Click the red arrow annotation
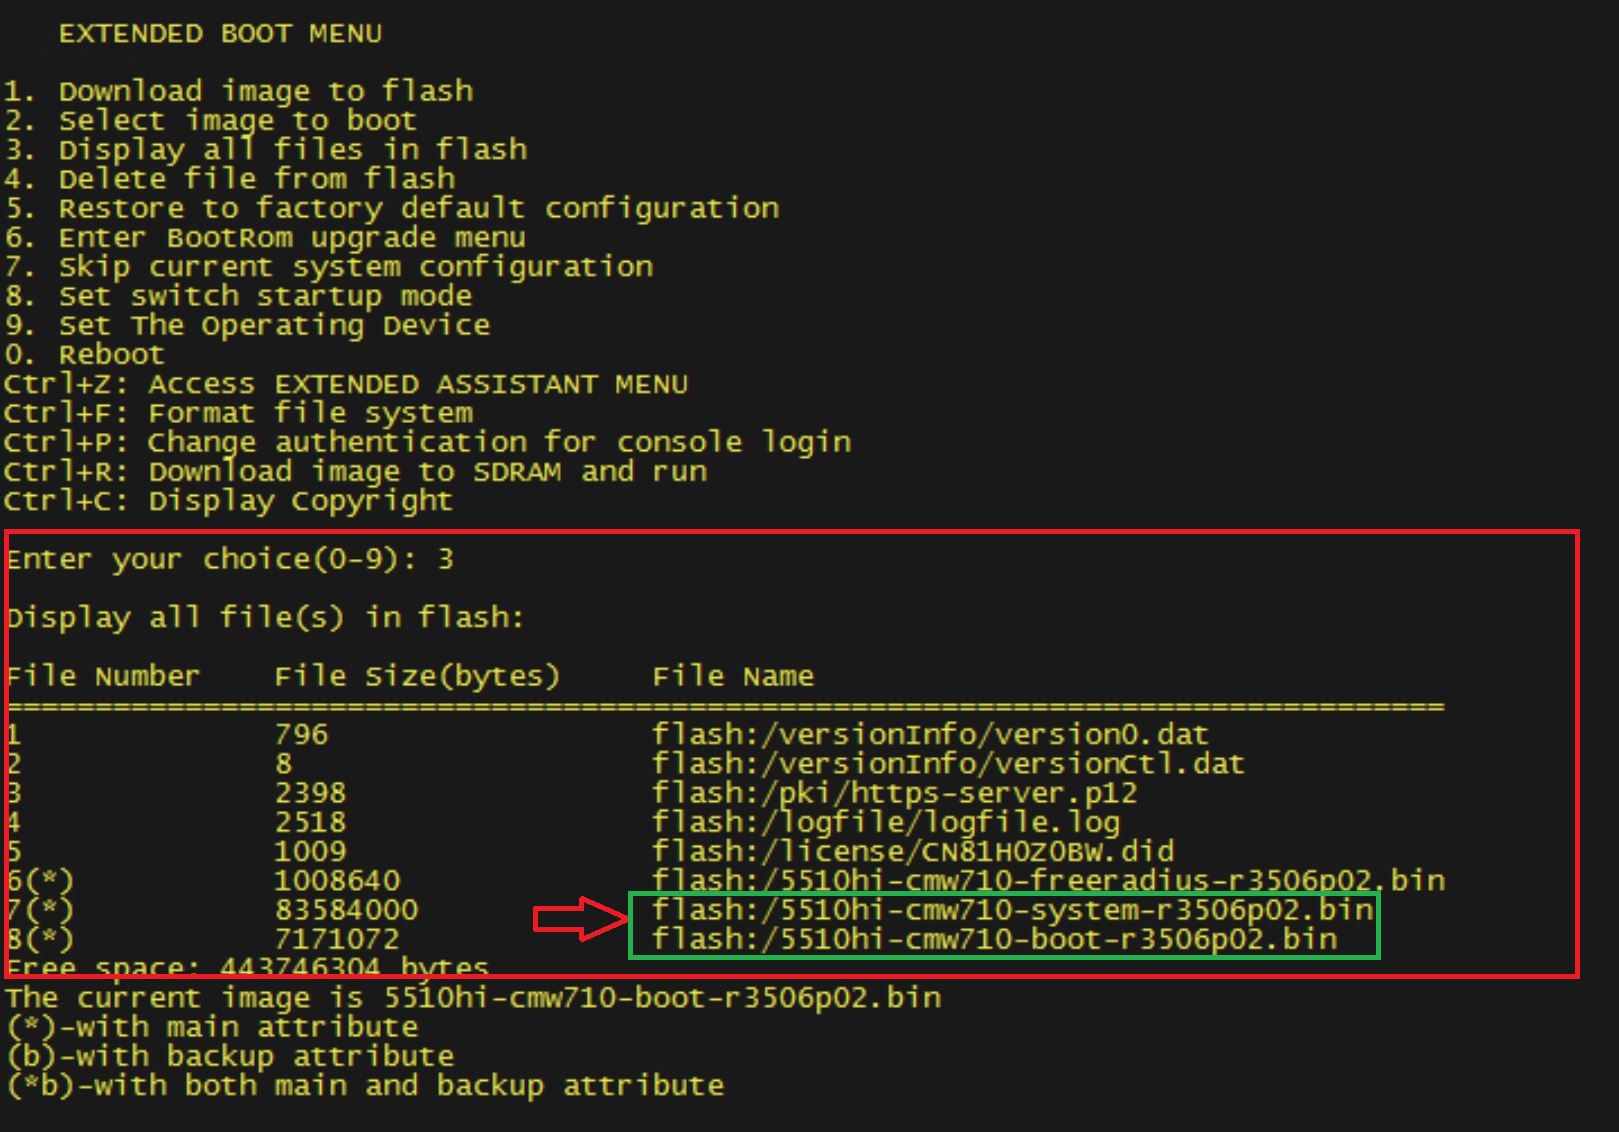The width and height of the screenshot is (1619, 1132). (581, 920)
